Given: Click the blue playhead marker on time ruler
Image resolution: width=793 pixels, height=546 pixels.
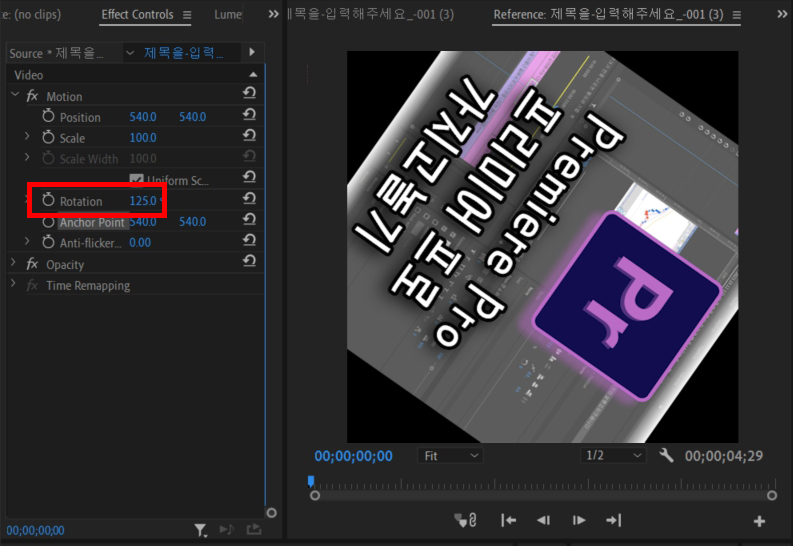Looking at the screenshot, I should click(x=311, y=480).
